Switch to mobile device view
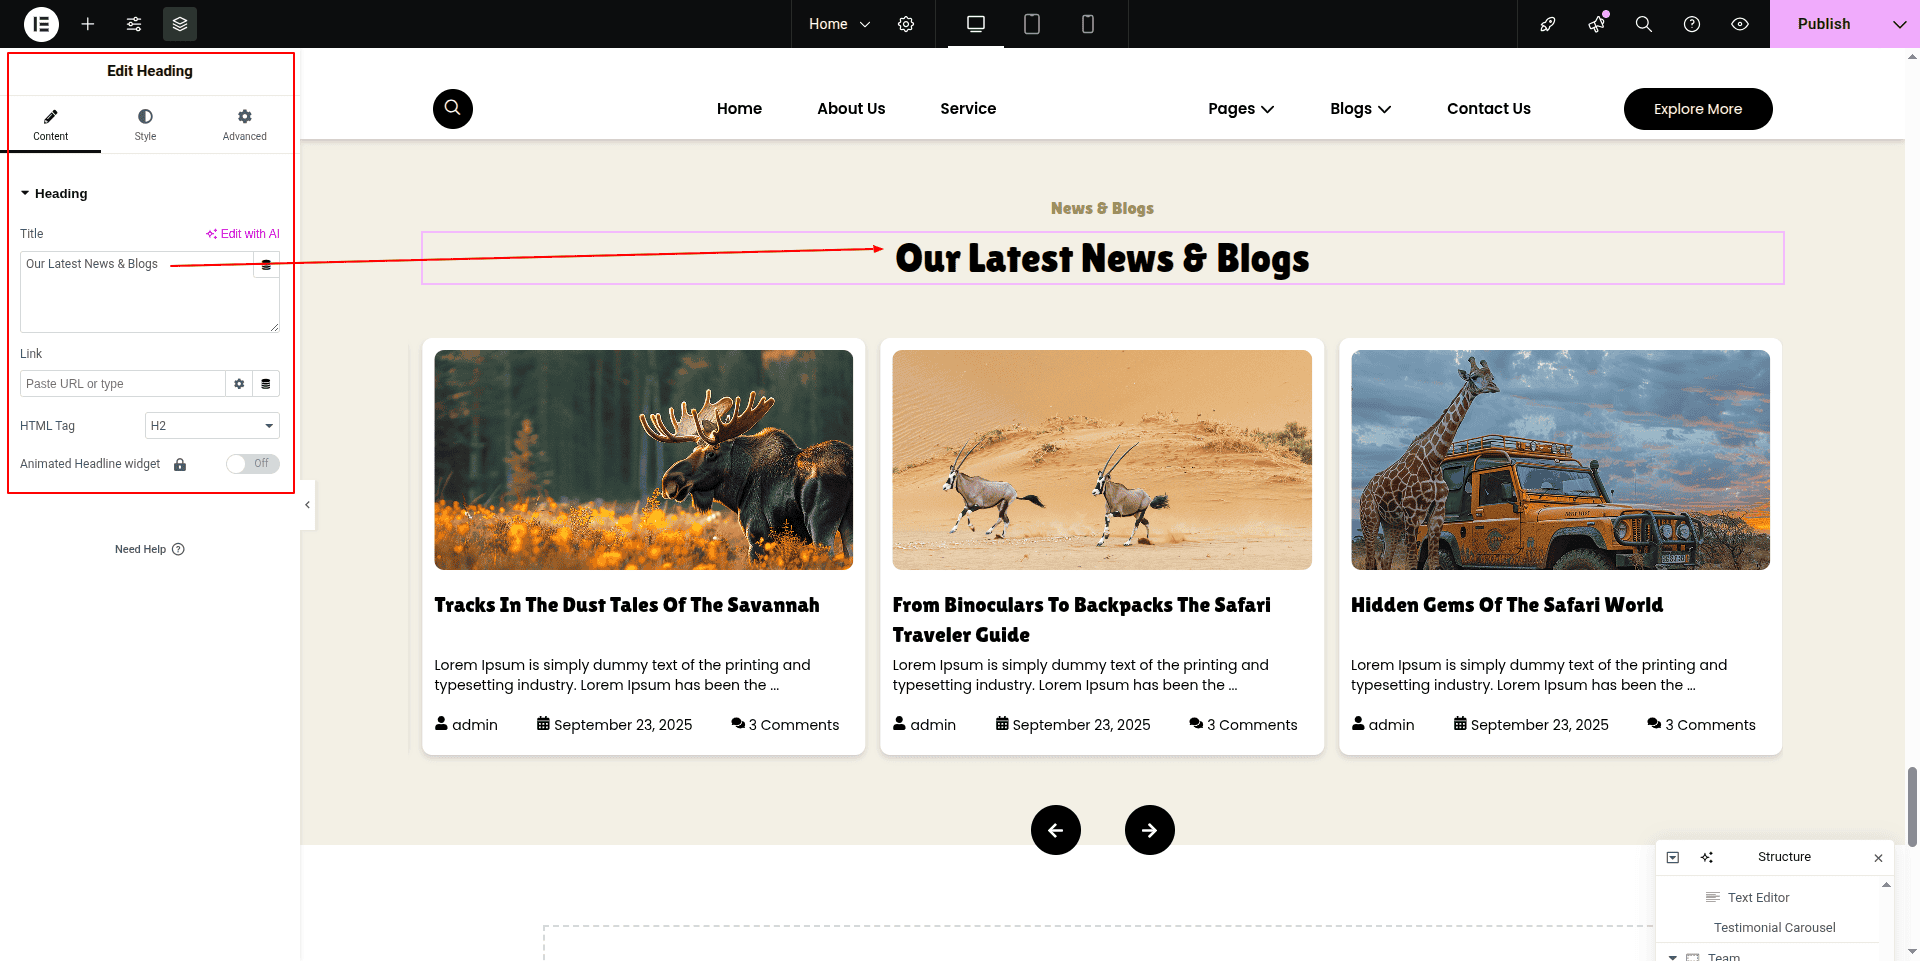Image resolution: width=1920 pixels, height=961 pixels. pos(1088,24)
